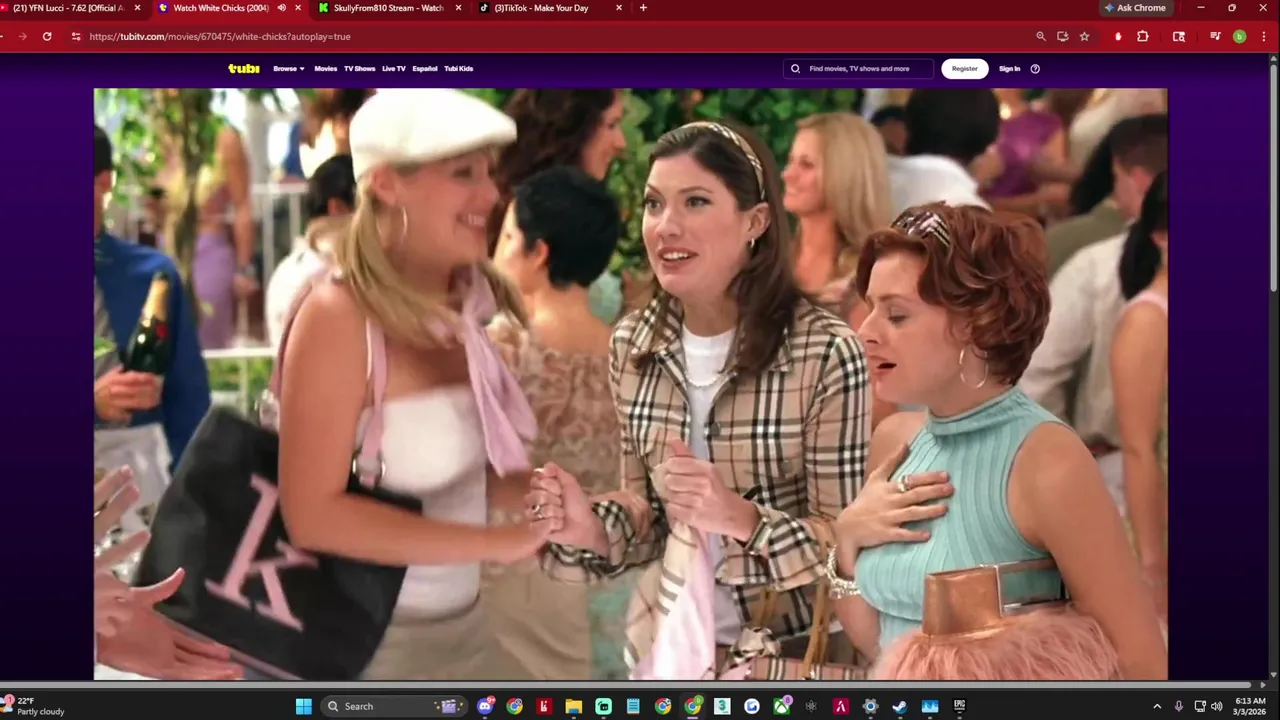Toggle the microphone tray icon
The width and height of the screenshot is (1280, 720).
1179,706
